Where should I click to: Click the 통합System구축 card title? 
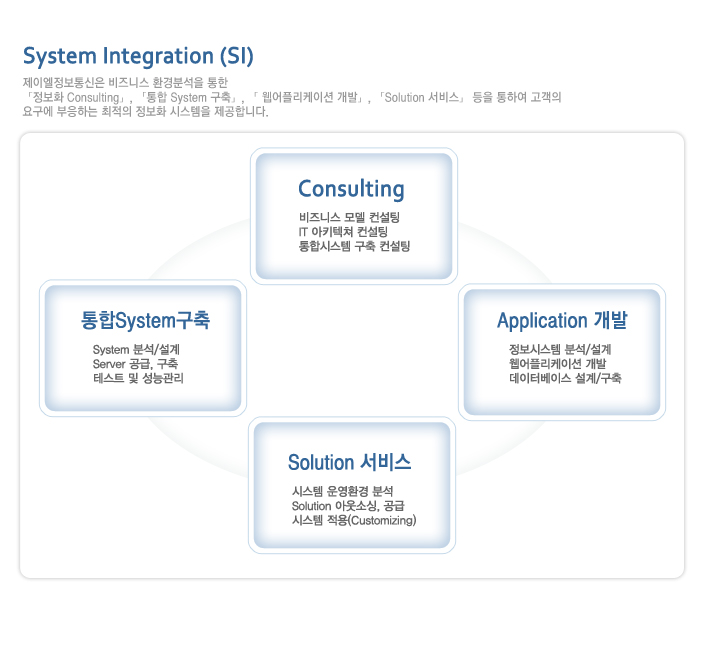145,320
